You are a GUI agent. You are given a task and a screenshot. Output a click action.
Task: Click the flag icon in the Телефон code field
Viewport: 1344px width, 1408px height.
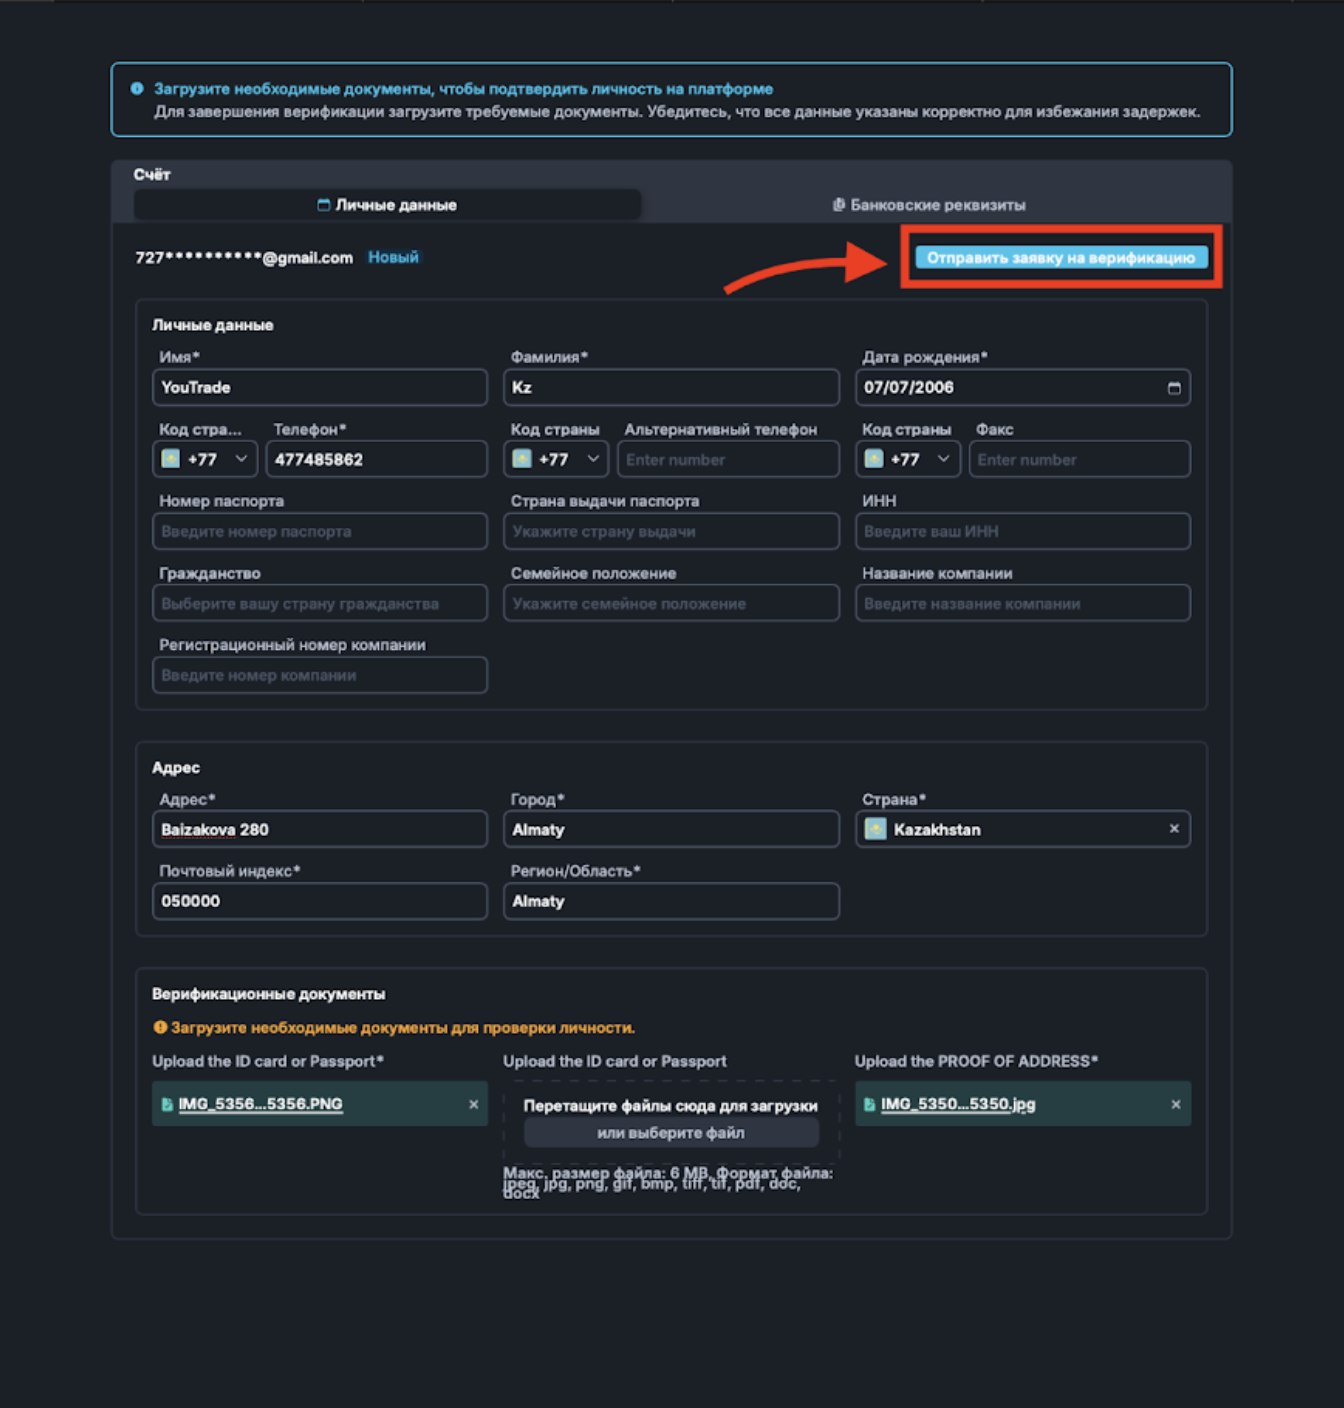pos(170,459)
